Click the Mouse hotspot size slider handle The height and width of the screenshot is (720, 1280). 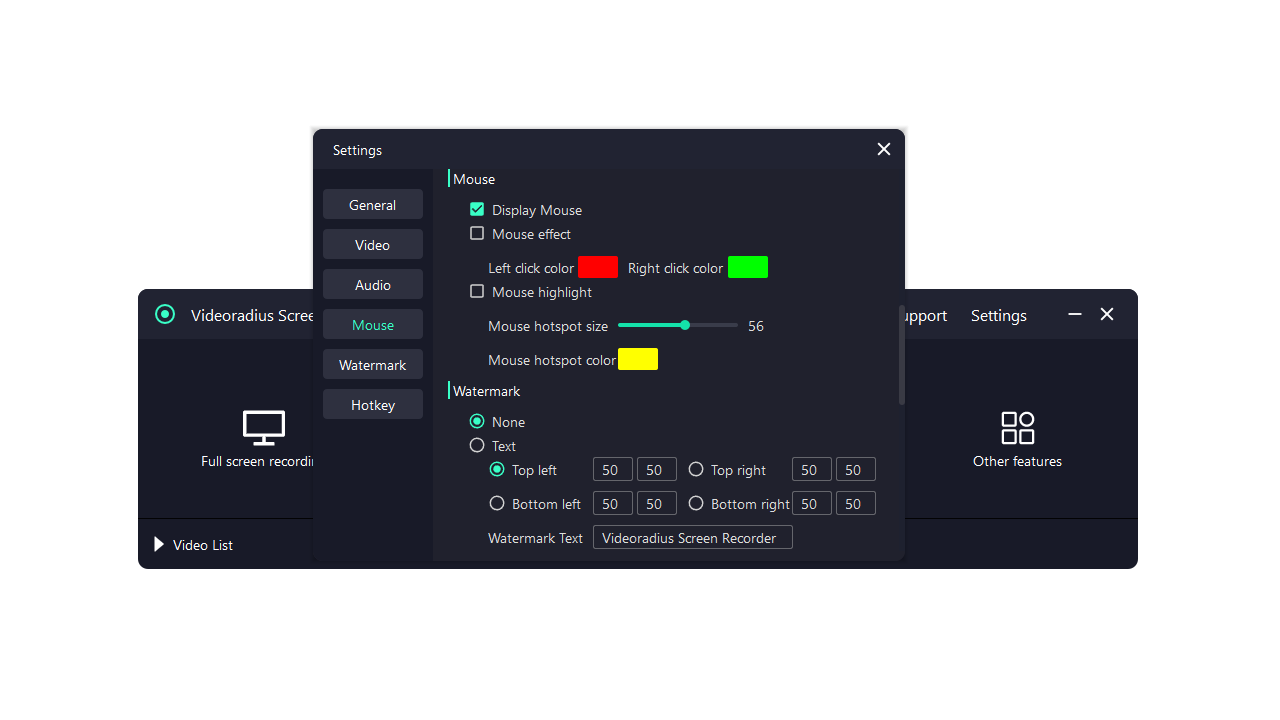pyautogui.click(x=685, y=325)
